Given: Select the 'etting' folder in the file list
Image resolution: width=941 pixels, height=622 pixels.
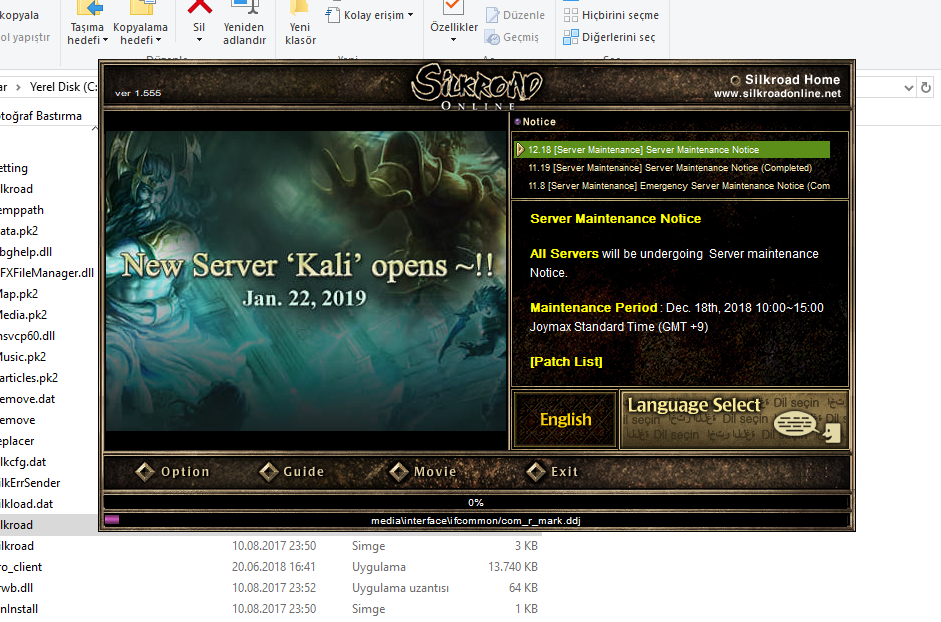Looking at the screenshot, I should pos(14,168).
